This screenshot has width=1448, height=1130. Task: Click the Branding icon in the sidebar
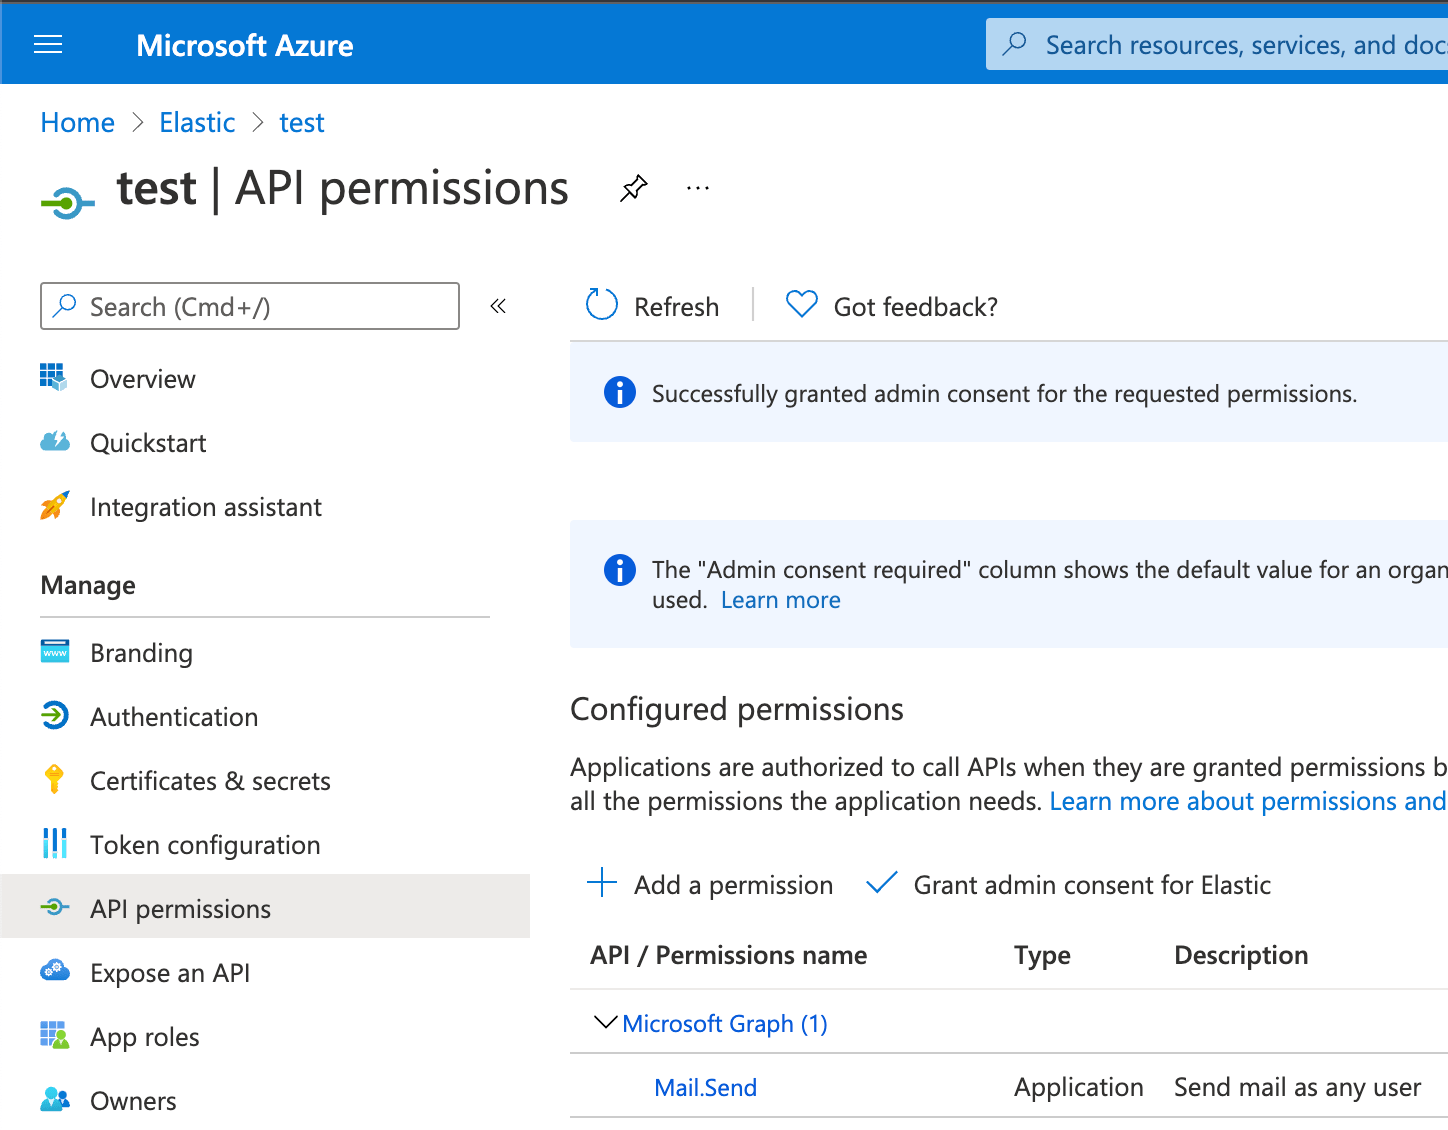click(55, 652)
